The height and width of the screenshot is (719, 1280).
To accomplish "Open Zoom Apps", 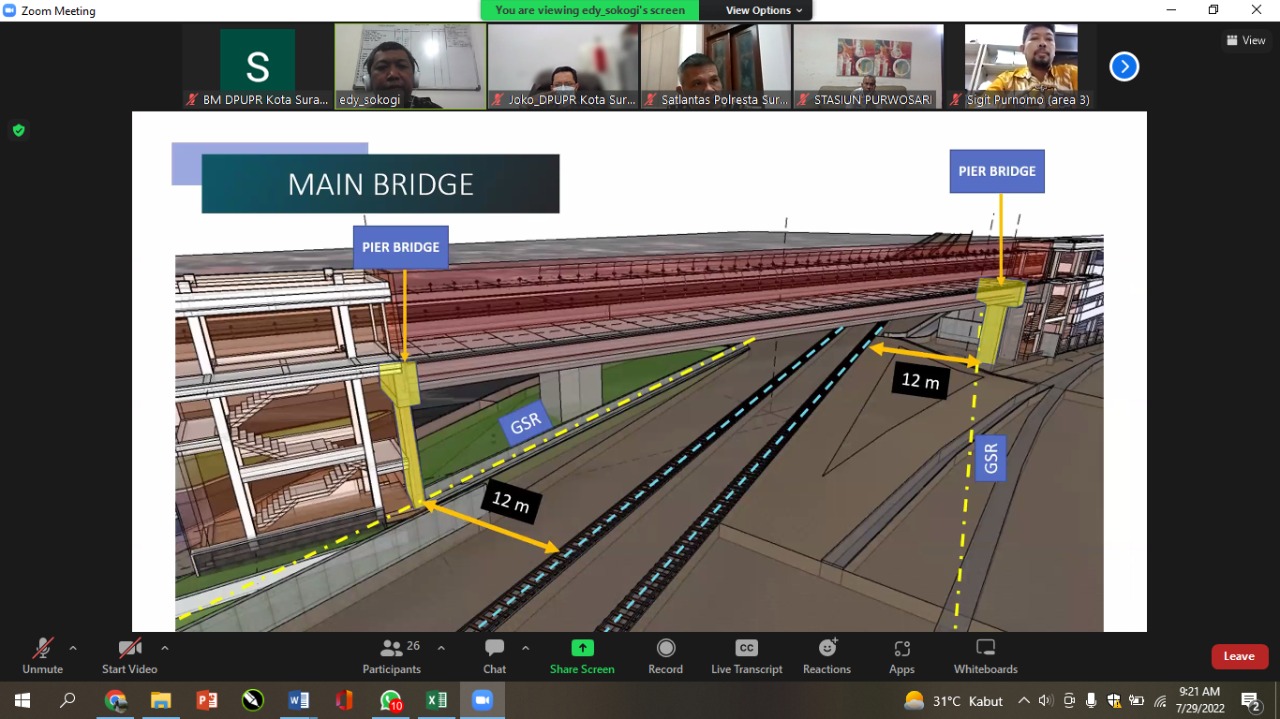I will point(901,655).
